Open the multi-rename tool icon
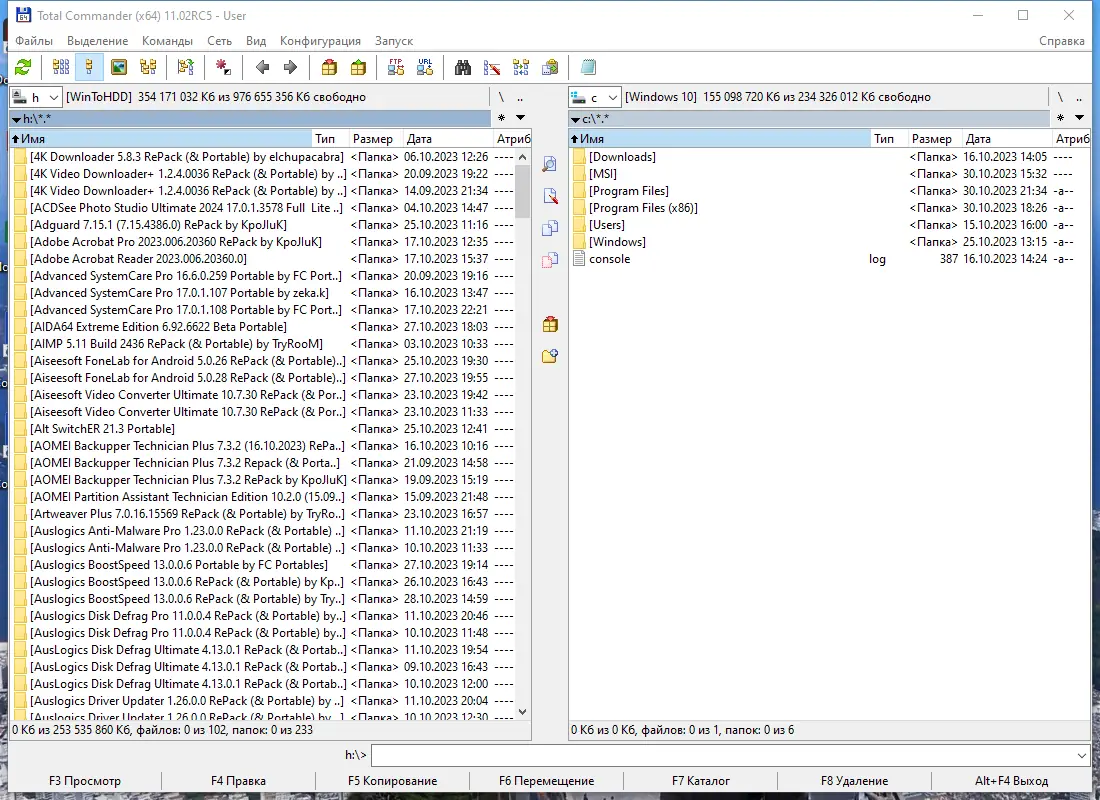Image resolution: width=1100 pixels, height=800 pixels. [492, 67]
